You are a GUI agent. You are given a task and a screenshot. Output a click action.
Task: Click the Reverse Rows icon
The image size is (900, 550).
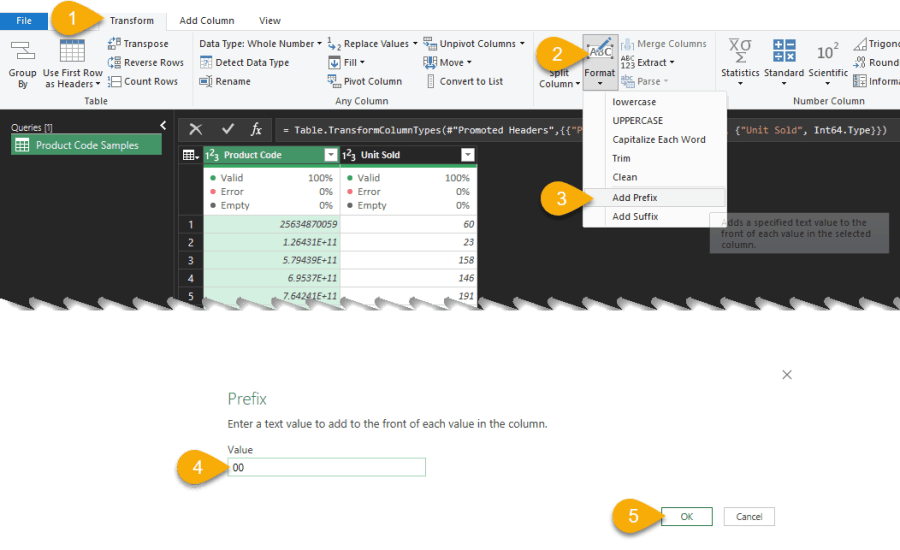(x=114, y=63)
